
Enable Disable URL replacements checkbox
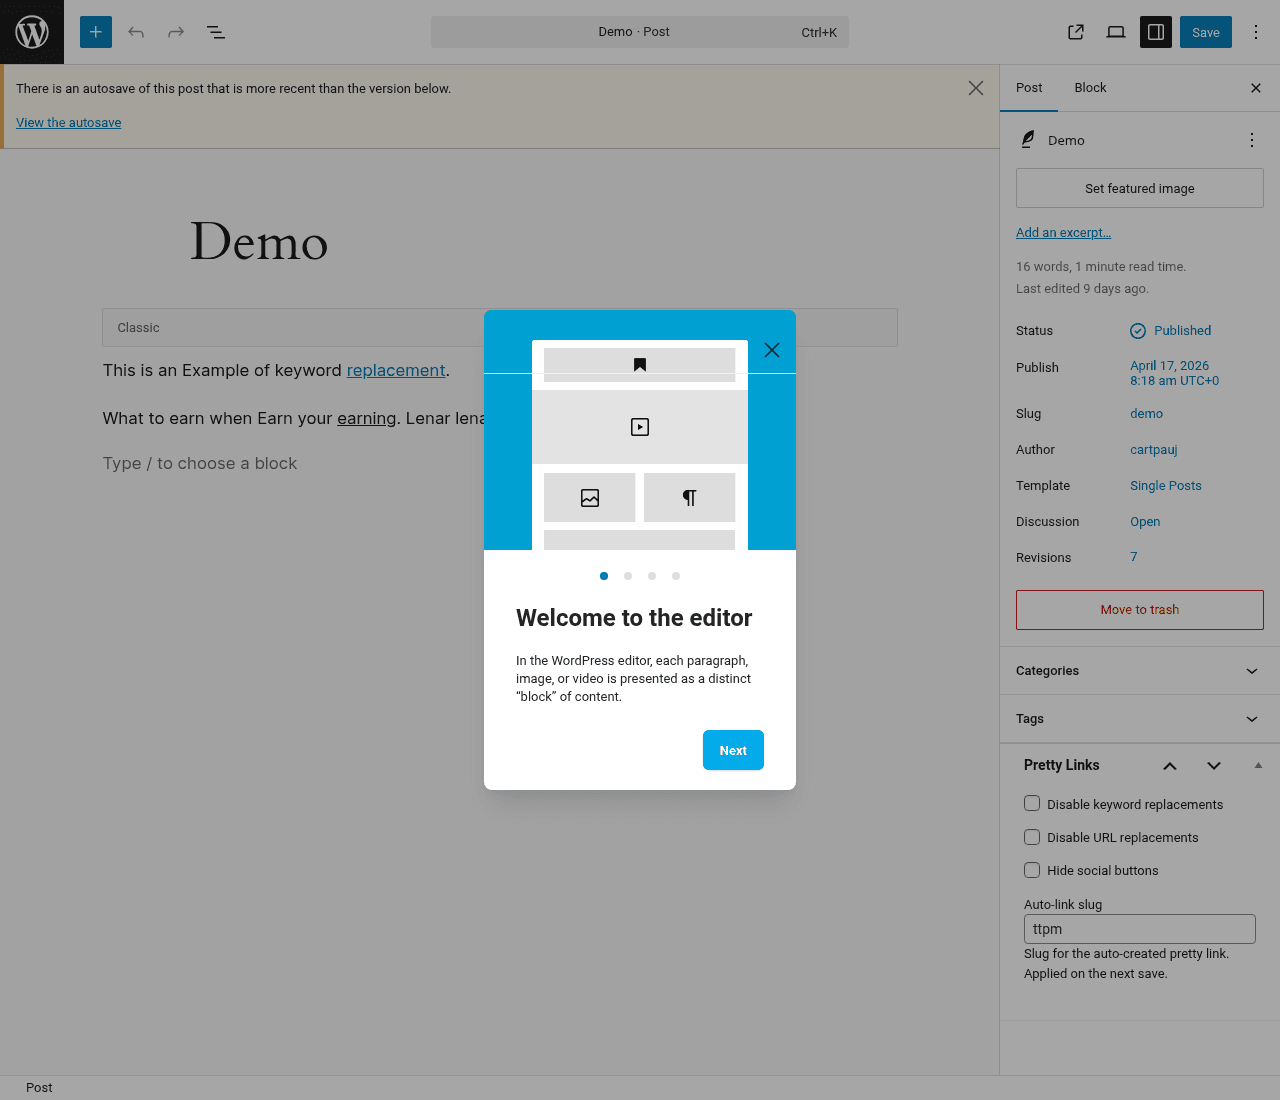pyautogui.click(x=1032, y=837)
